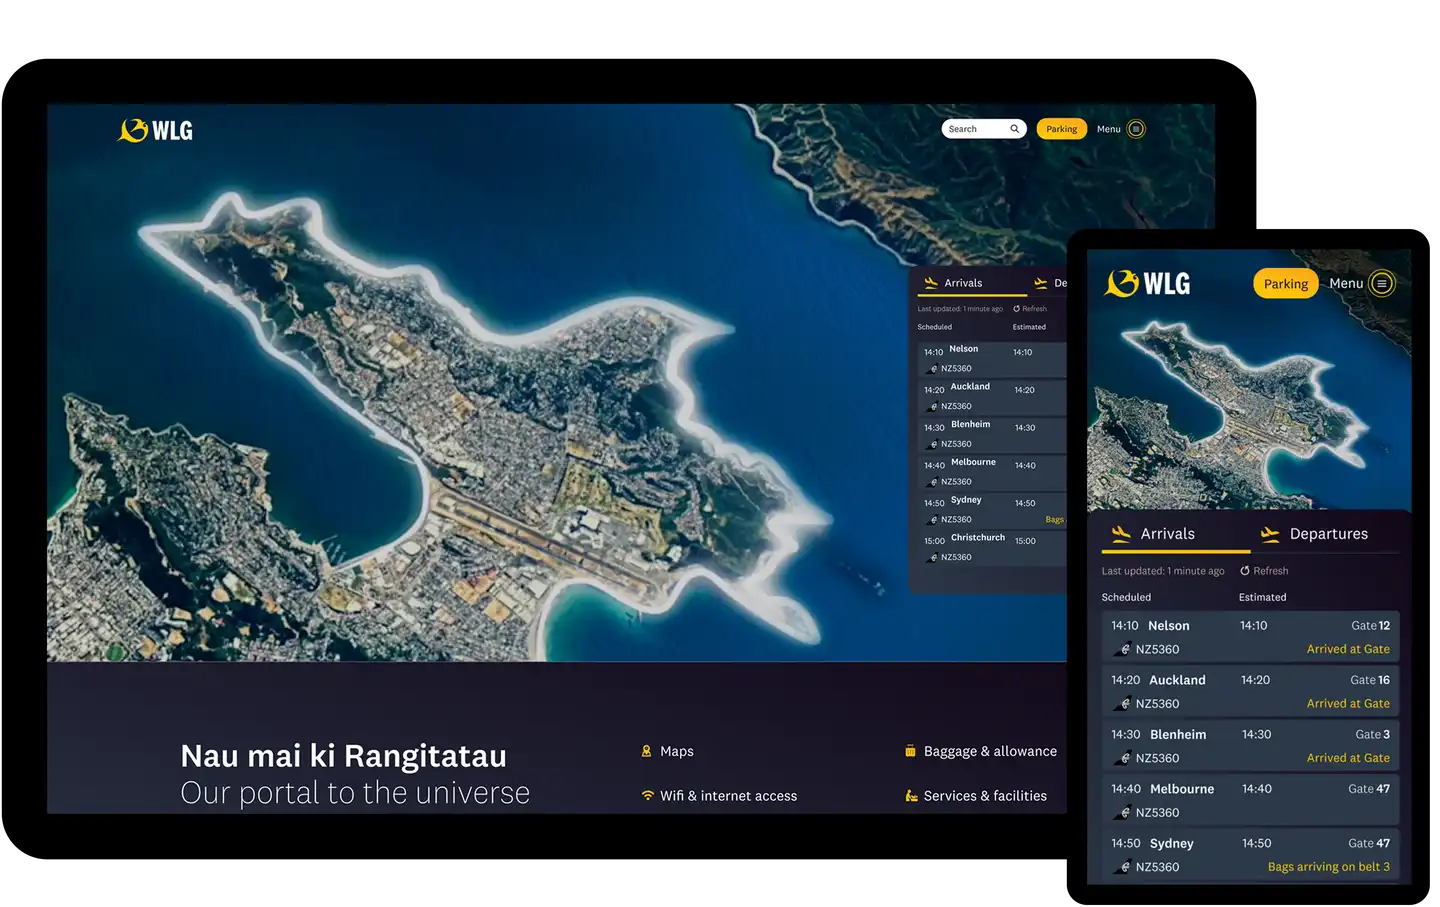Open the mobile hamburger menu icon
The width and height of the screenshot is (1440, 907).
coord(1382,284)
